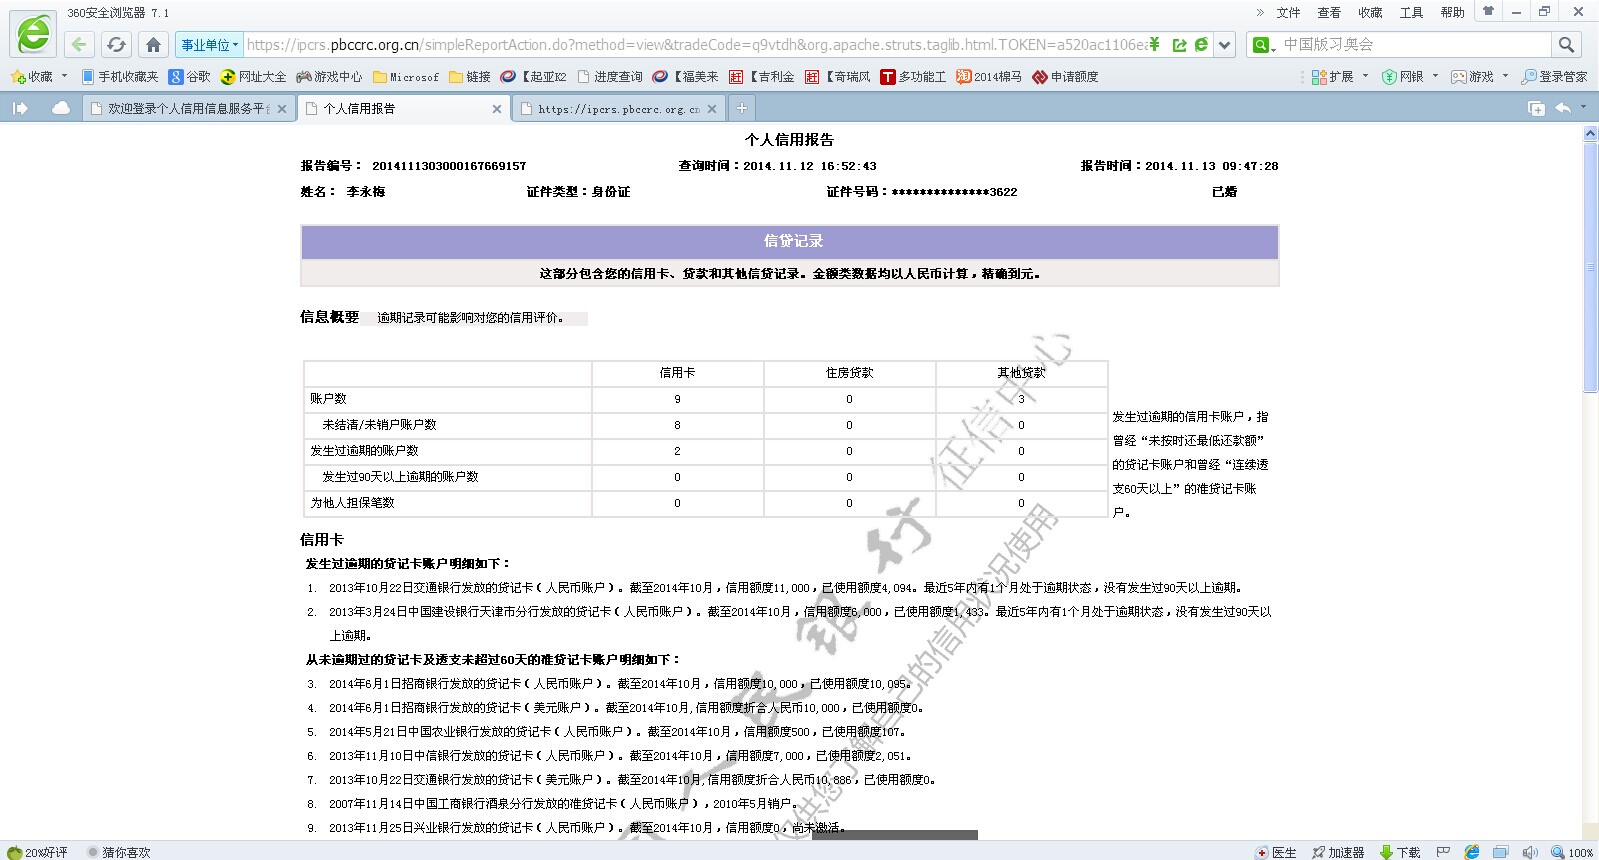The width and height of the screenshot is (1599, 860).
Task: Click the 信贷记录 section header
Action: (789, 241)
